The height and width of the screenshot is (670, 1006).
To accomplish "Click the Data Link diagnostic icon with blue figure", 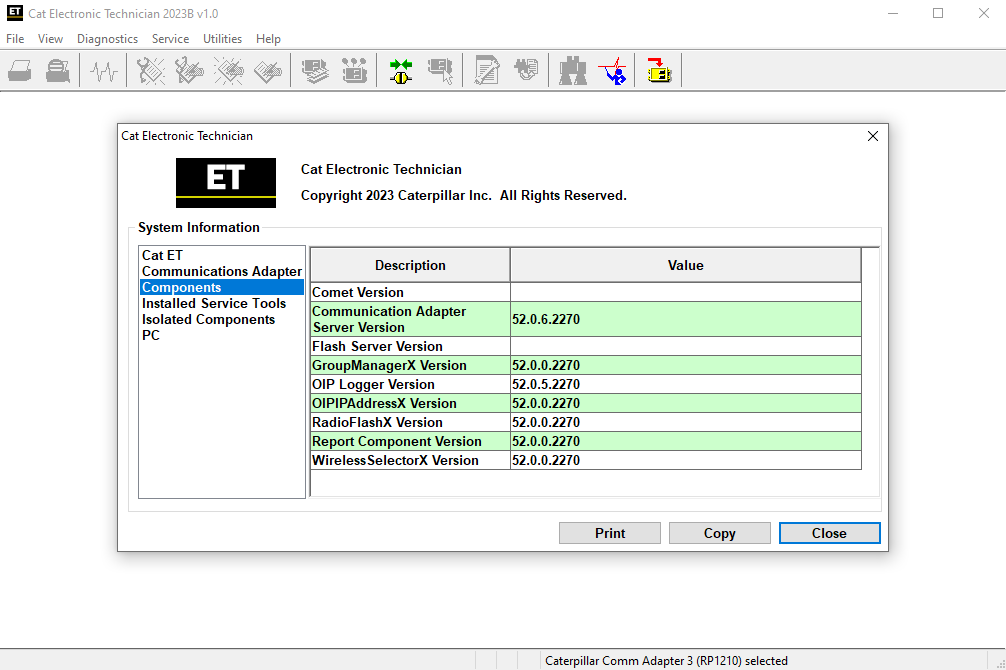I will (612, 70).
